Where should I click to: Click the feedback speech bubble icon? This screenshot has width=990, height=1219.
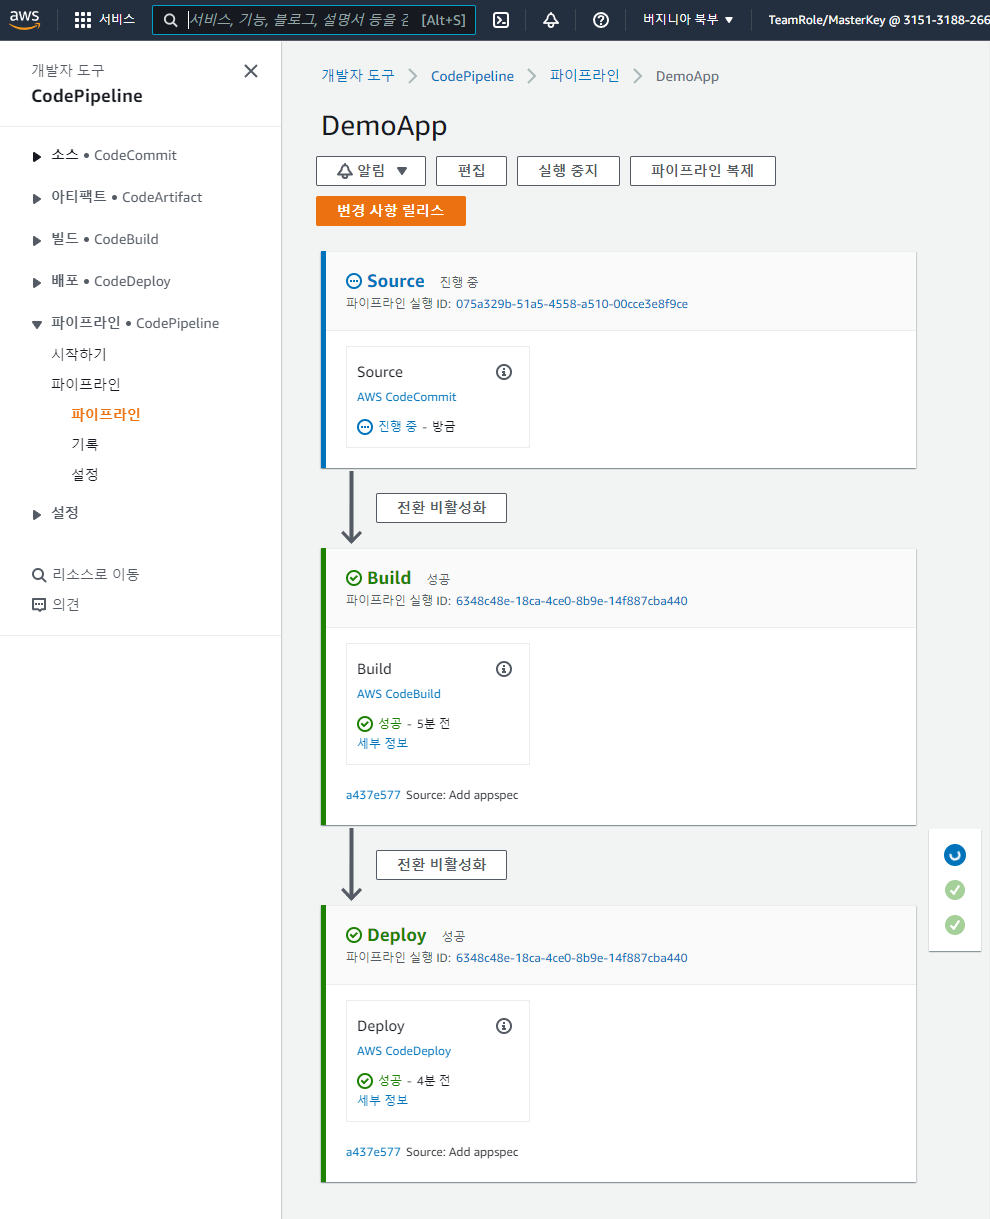[39, 605]
